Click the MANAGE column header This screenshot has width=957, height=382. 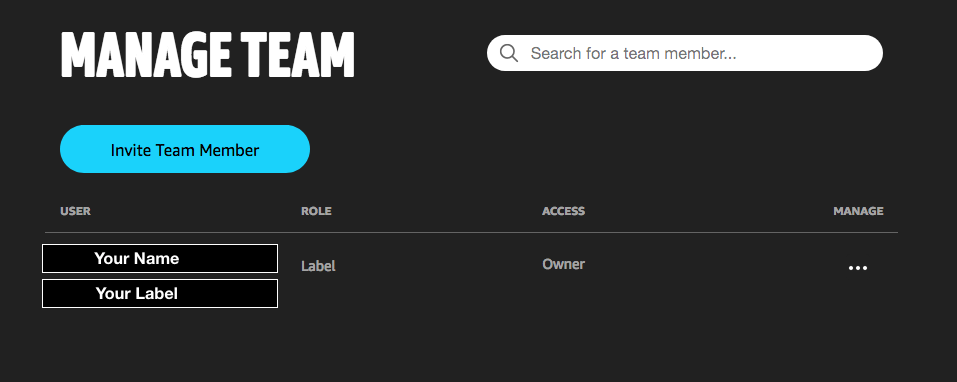[x=858, y=211]
